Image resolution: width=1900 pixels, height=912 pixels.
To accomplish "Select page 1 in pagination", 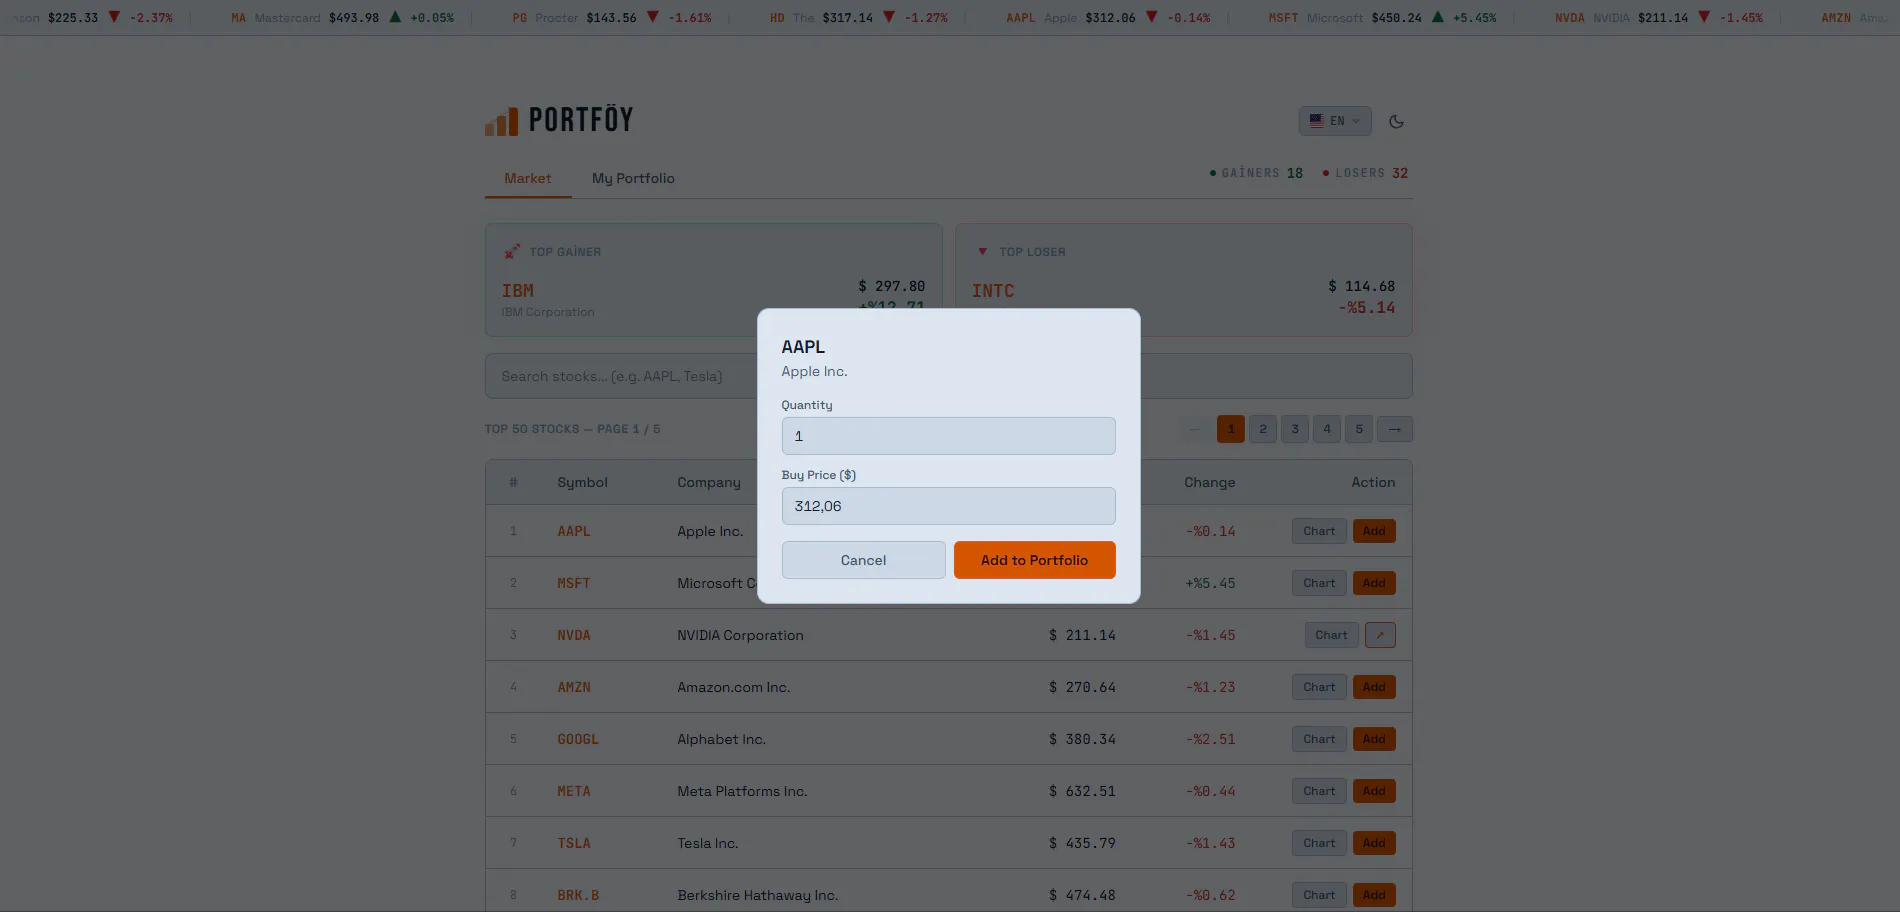I will pyautogui.click(x=1231, y=429).
